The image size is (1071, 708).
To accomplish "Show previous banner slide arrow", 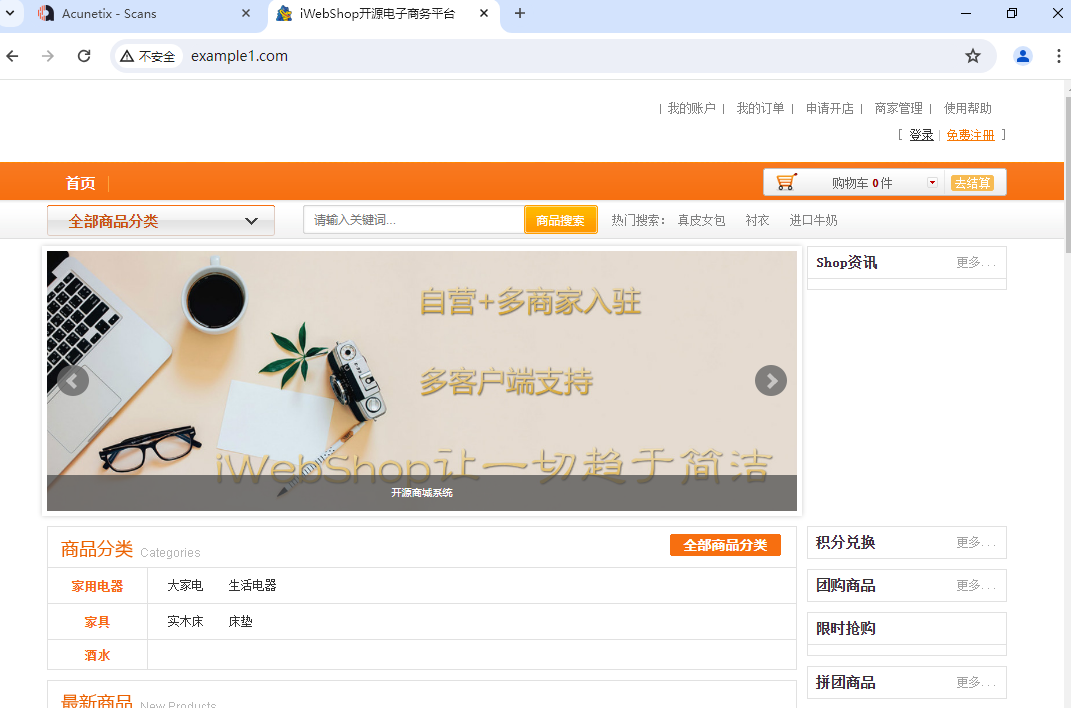I will (x=72, y=380).
